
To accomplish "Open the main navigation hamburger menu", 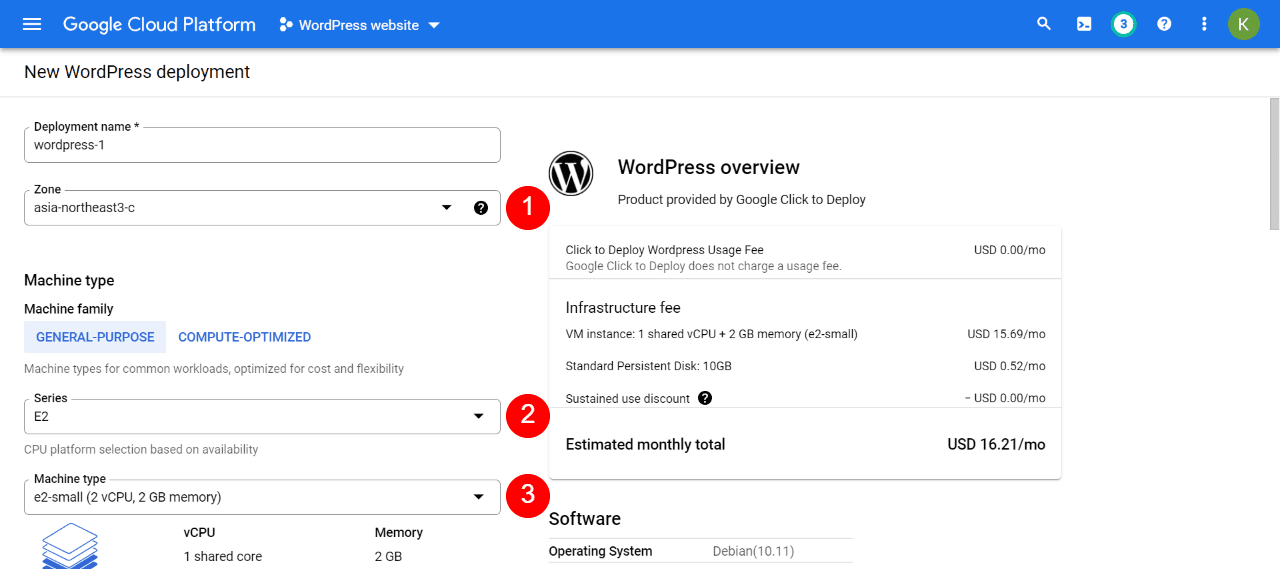I will point(32,24).
